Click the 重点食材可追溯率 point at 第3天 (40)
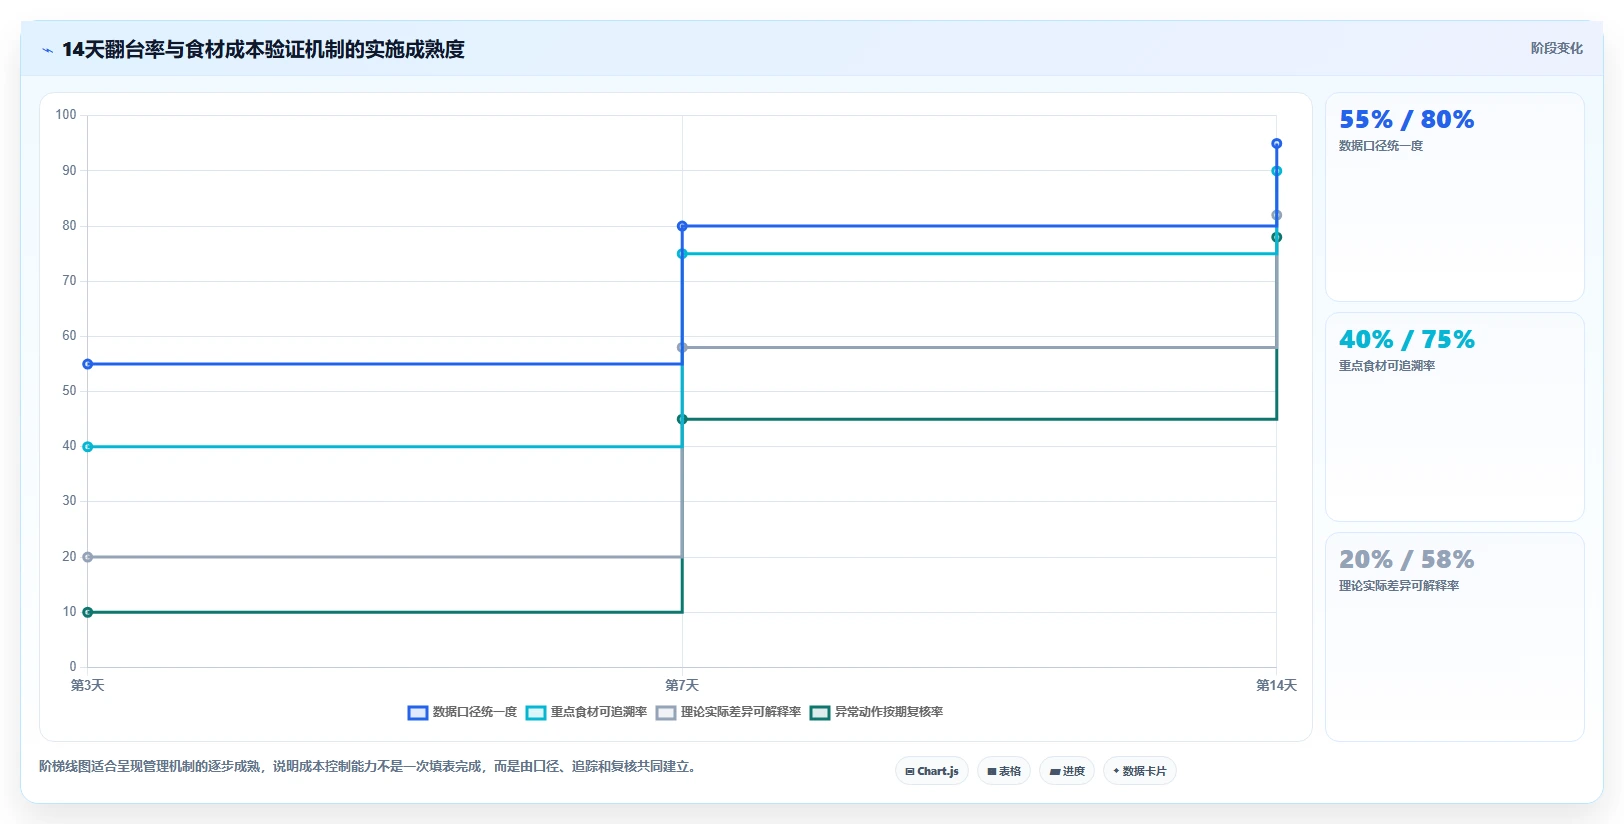 88,447
